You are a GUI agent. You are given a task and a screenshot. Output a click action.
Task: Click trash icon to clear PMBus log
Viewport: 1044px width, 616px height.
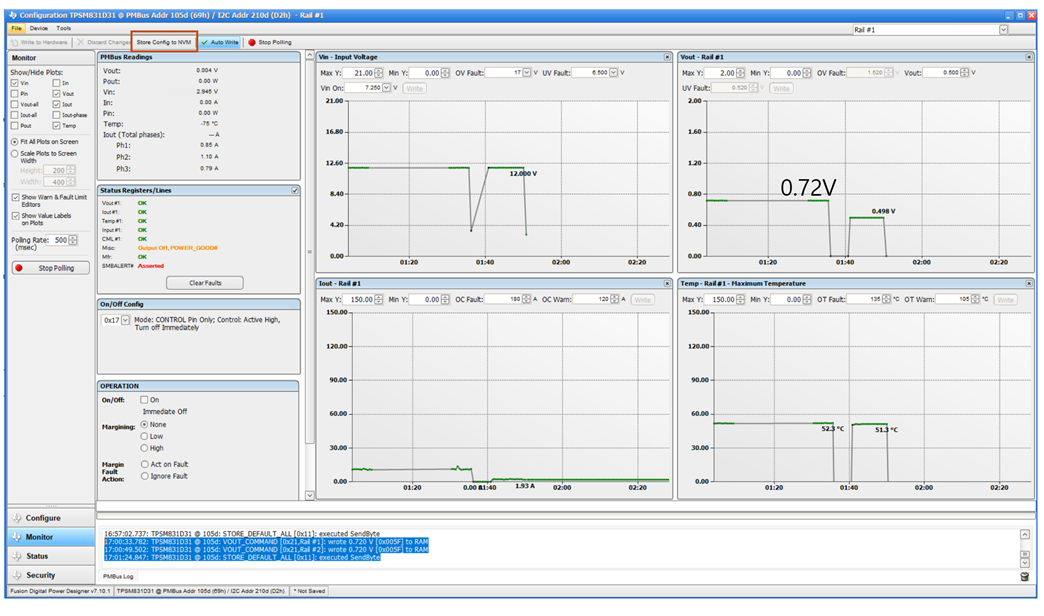(x=1025, y=577)
